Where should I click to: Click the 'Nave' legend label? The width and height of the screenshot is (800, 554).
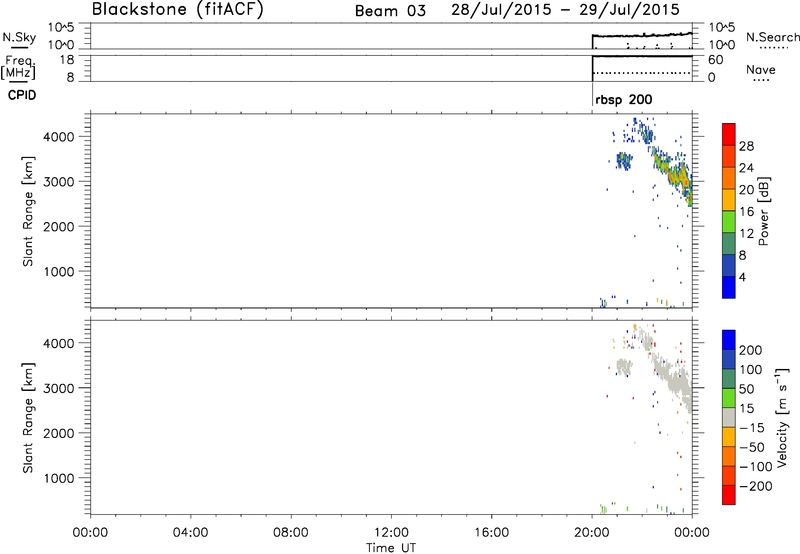click(761, 69)
